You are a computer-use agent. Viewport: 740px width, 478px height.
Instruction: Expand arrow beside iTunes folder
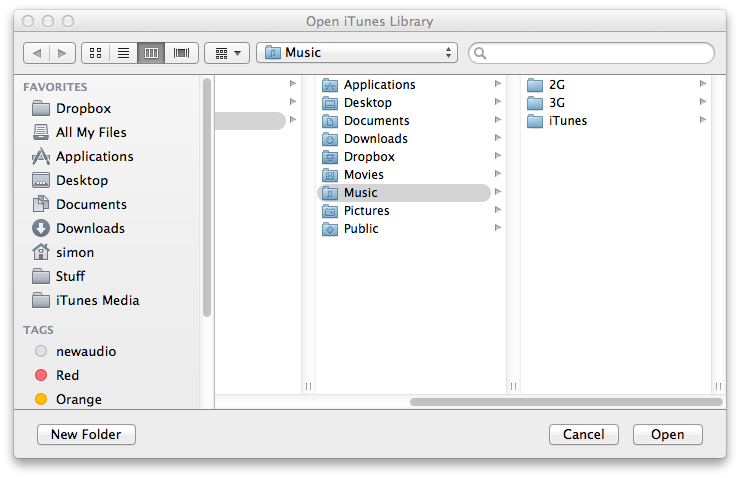(x=703, y=120)
